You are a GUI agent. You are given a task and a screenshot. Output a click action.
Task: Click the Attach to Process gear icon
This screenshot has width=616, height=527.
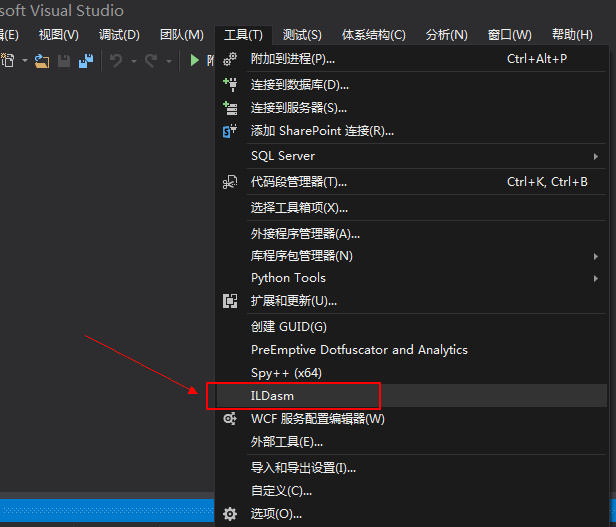(x=230, y=59)
